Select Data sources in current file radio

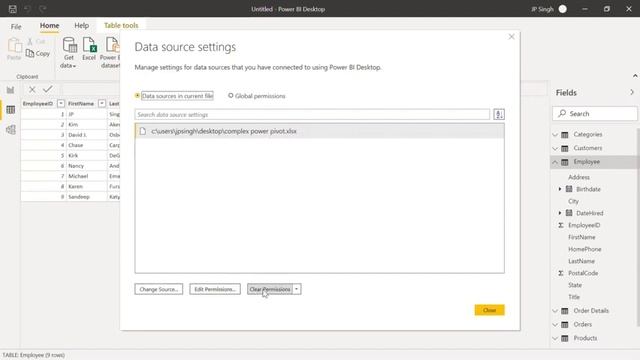[x=138, y=96]
